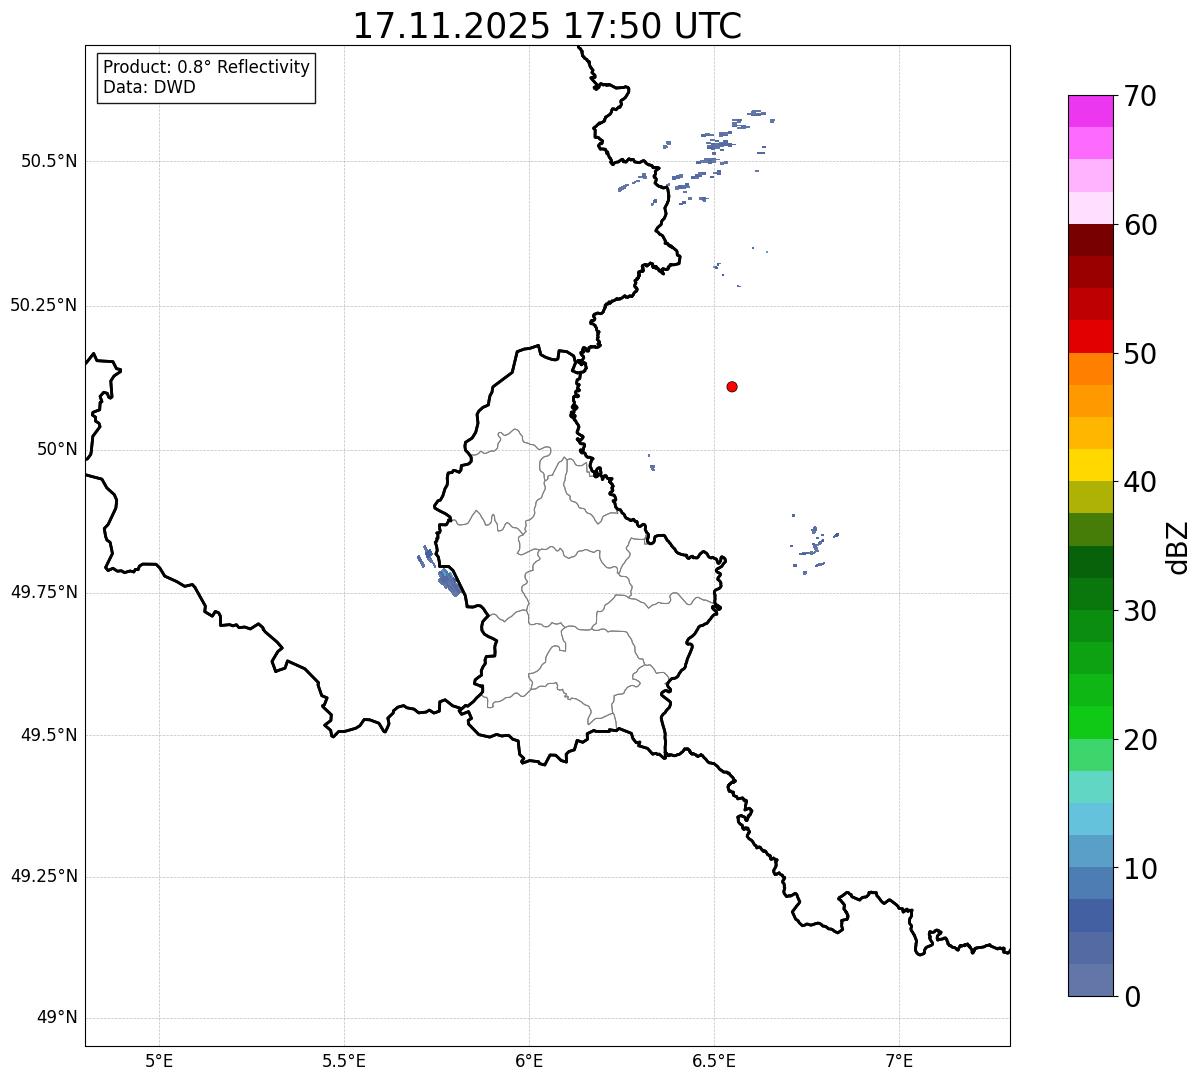This screenshot has height=1081, width=1202.
Task: Click the red station marker dot
Action: point(732,386)
